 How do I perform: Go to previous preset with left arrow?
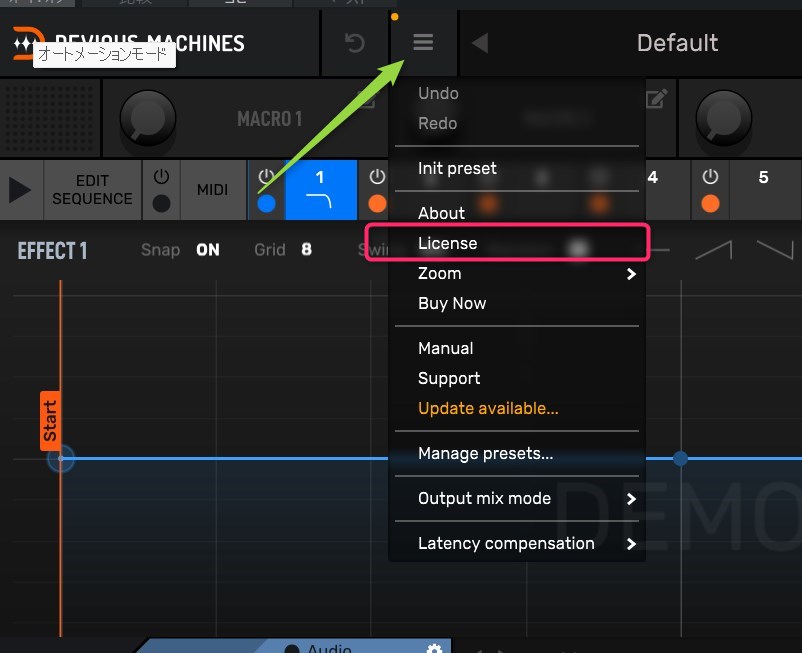coord(480,43)
